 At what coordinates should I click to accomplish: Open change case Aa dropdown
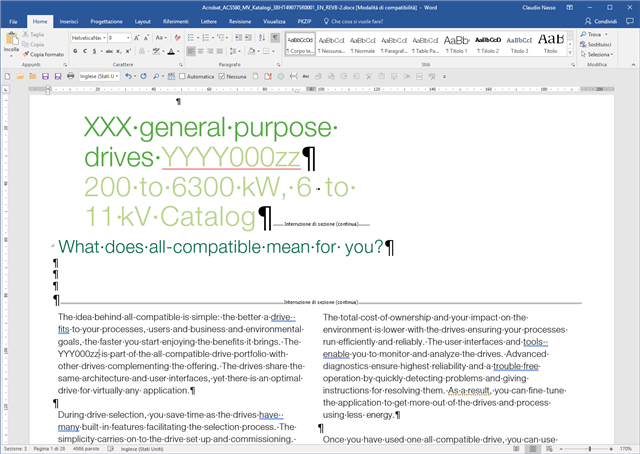pos(161,38)
